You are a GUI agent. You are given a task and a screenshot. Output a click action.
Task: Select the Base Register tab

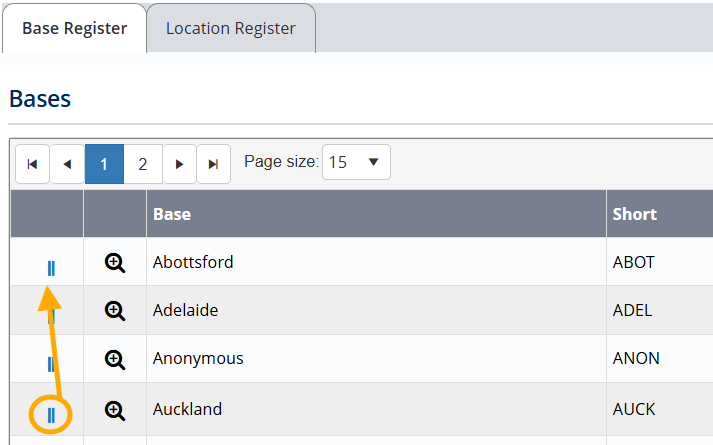[75, 28]
